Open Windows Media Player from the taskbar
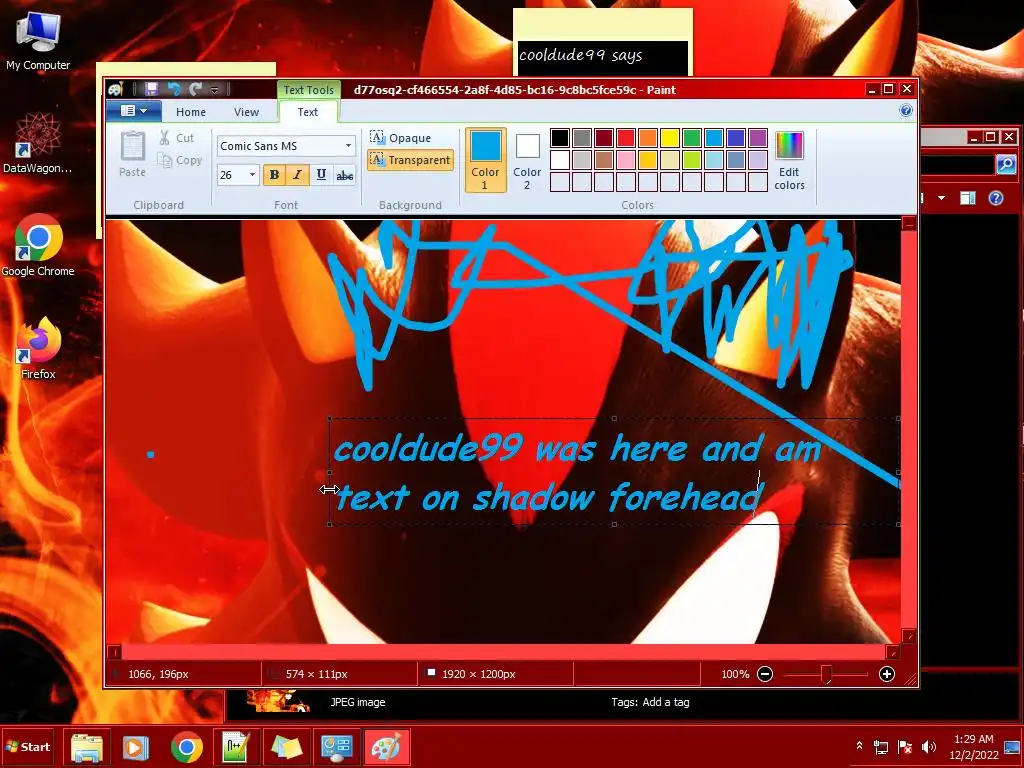 point(136,747)
